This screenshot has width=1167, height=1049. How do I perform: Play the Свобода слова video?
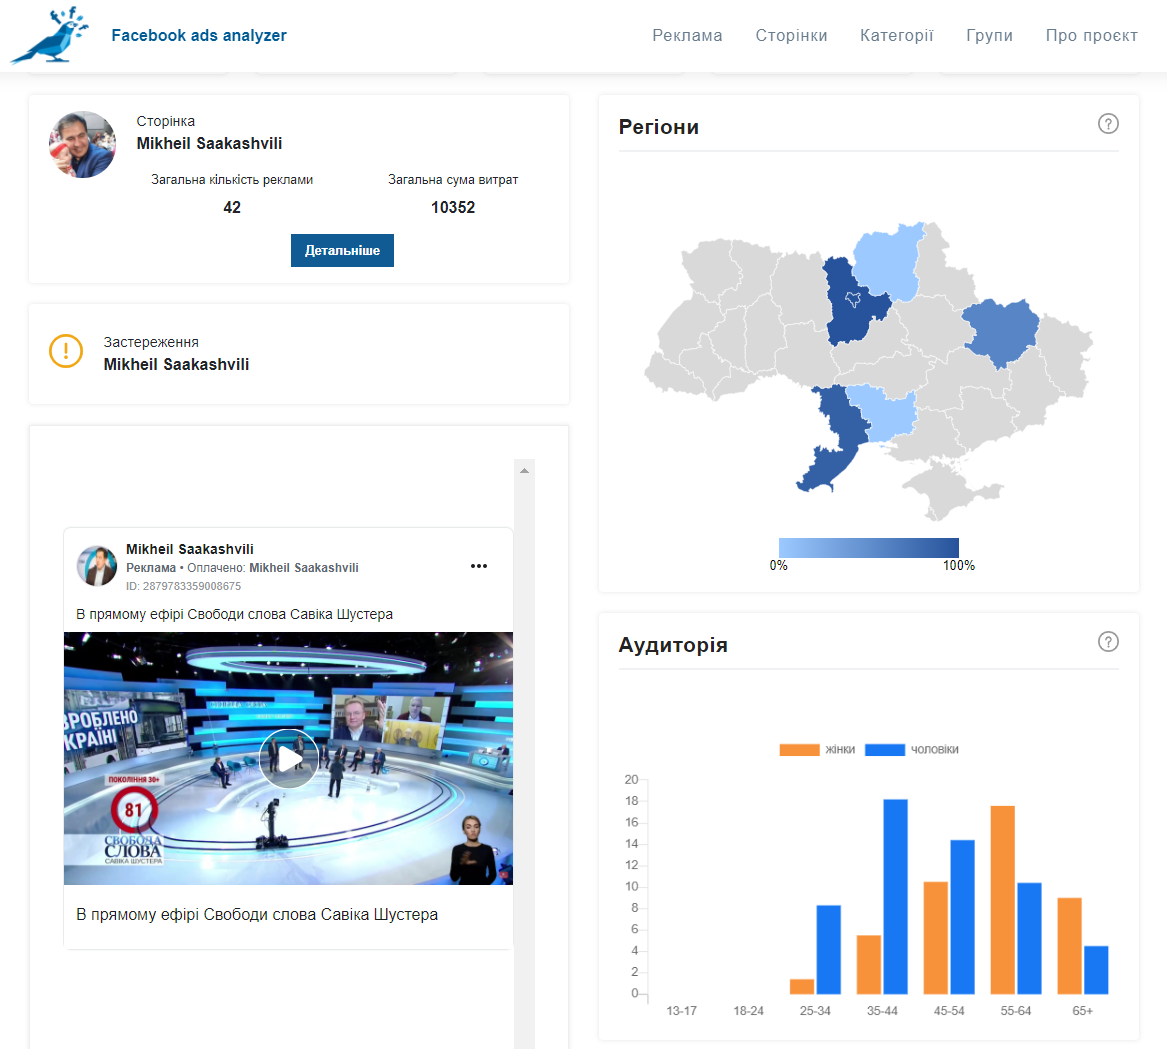289,759
